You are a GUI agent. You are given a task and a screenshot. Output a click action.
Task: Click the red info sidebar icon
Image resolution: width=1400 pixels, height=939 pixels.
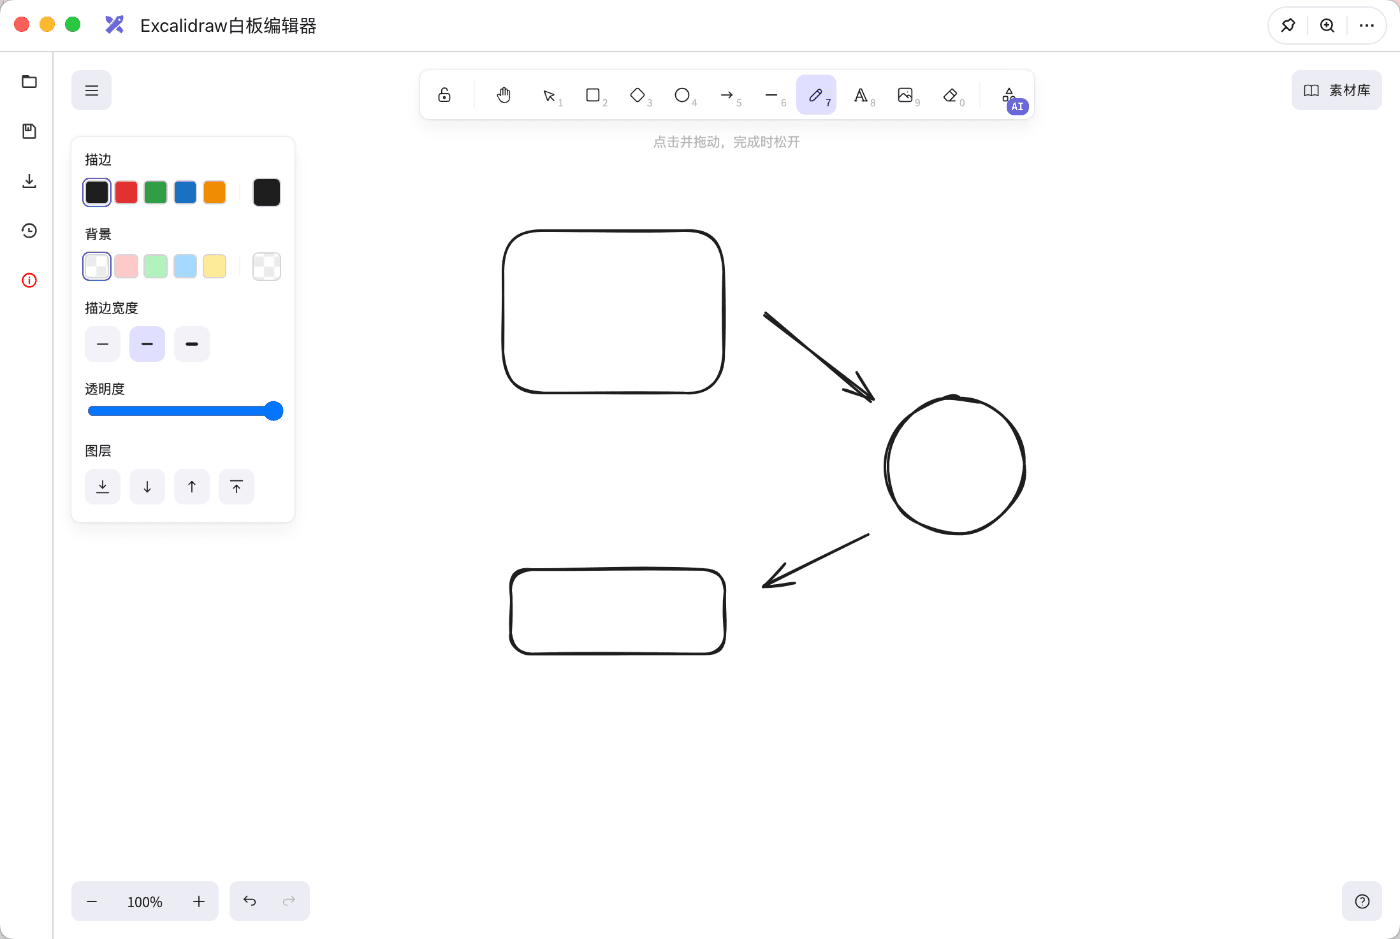[x=29, y=280]
